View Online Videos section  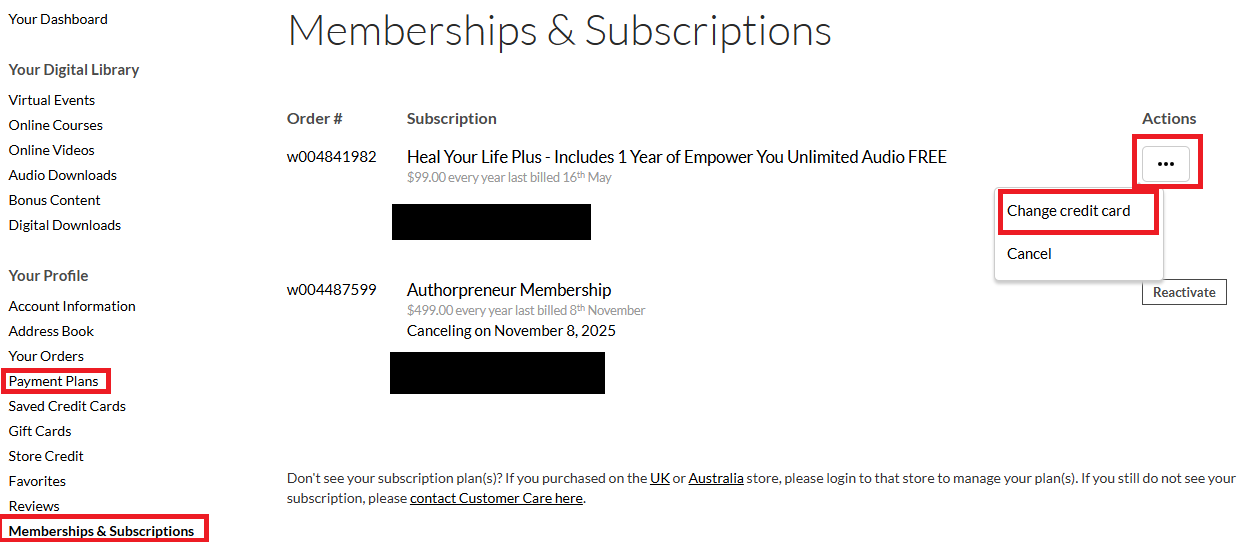click(51, 150)
